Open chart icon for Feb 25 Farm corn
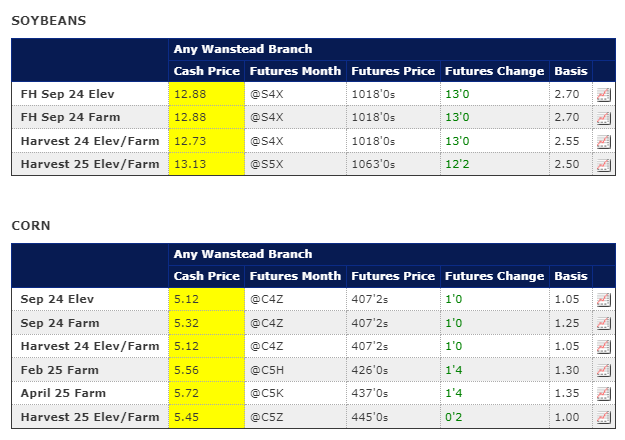The width and height of the screenshot is (625, 440). [603, 369]
